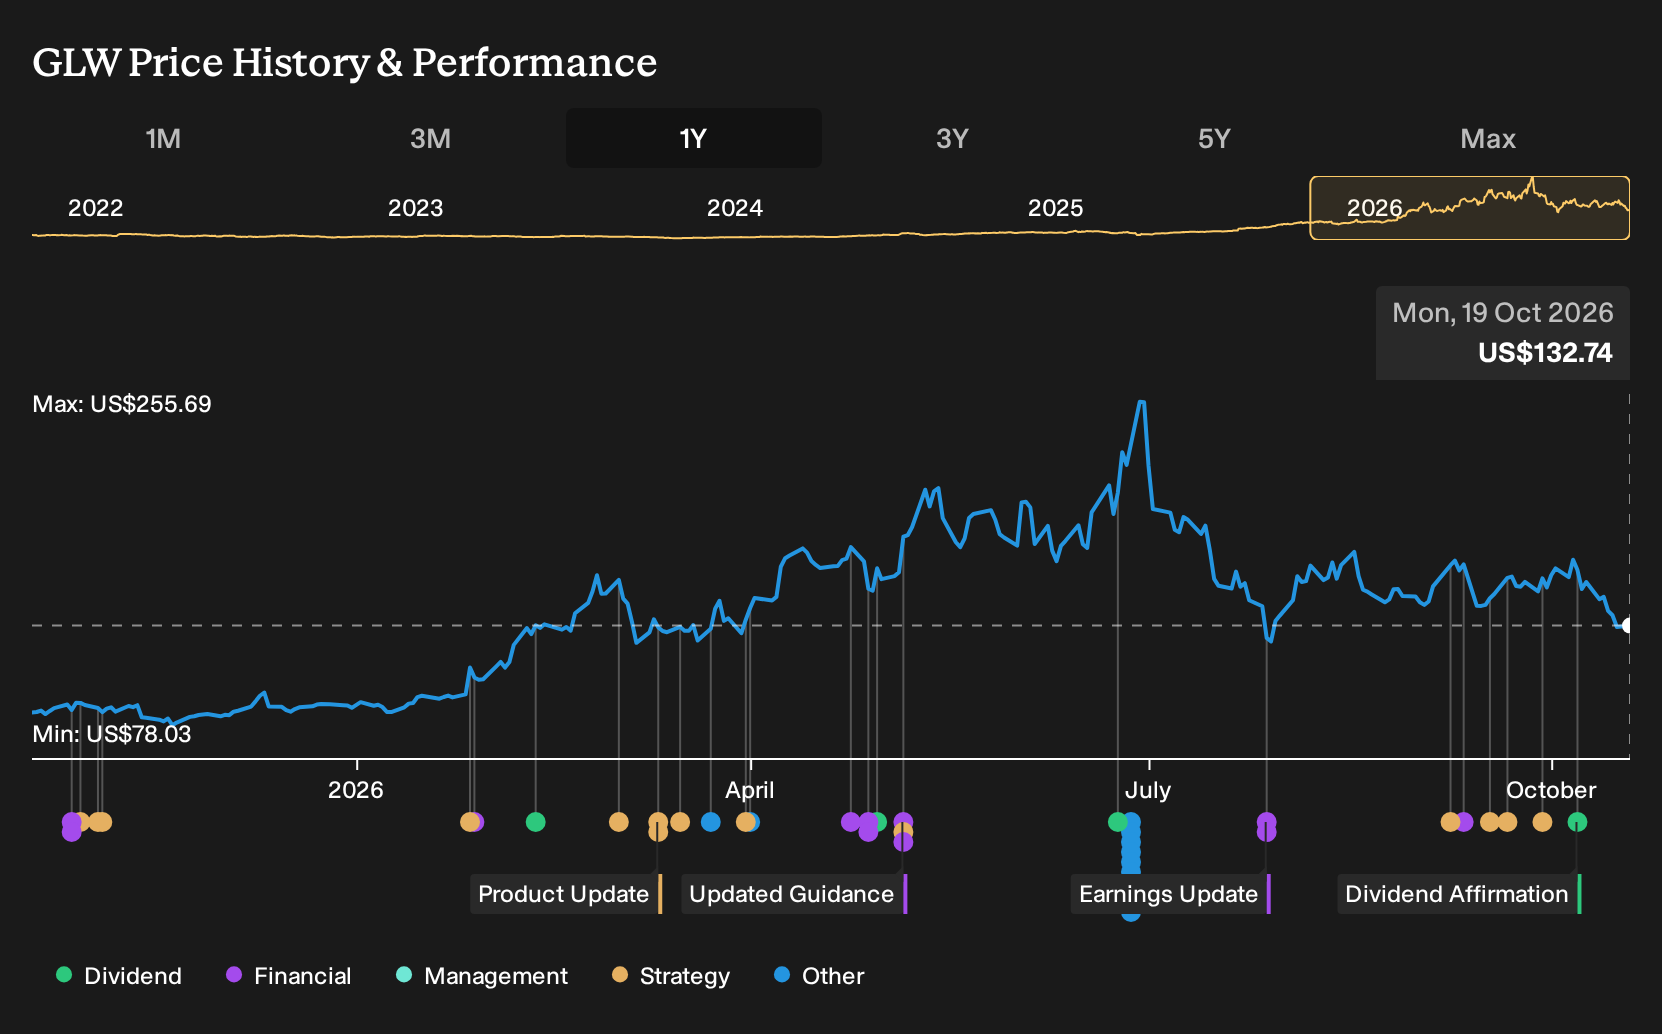The width and height of the screenshot is (1662, 1034).
Task: Toggle the Strategy legend filter
Action: coord(671,976)
